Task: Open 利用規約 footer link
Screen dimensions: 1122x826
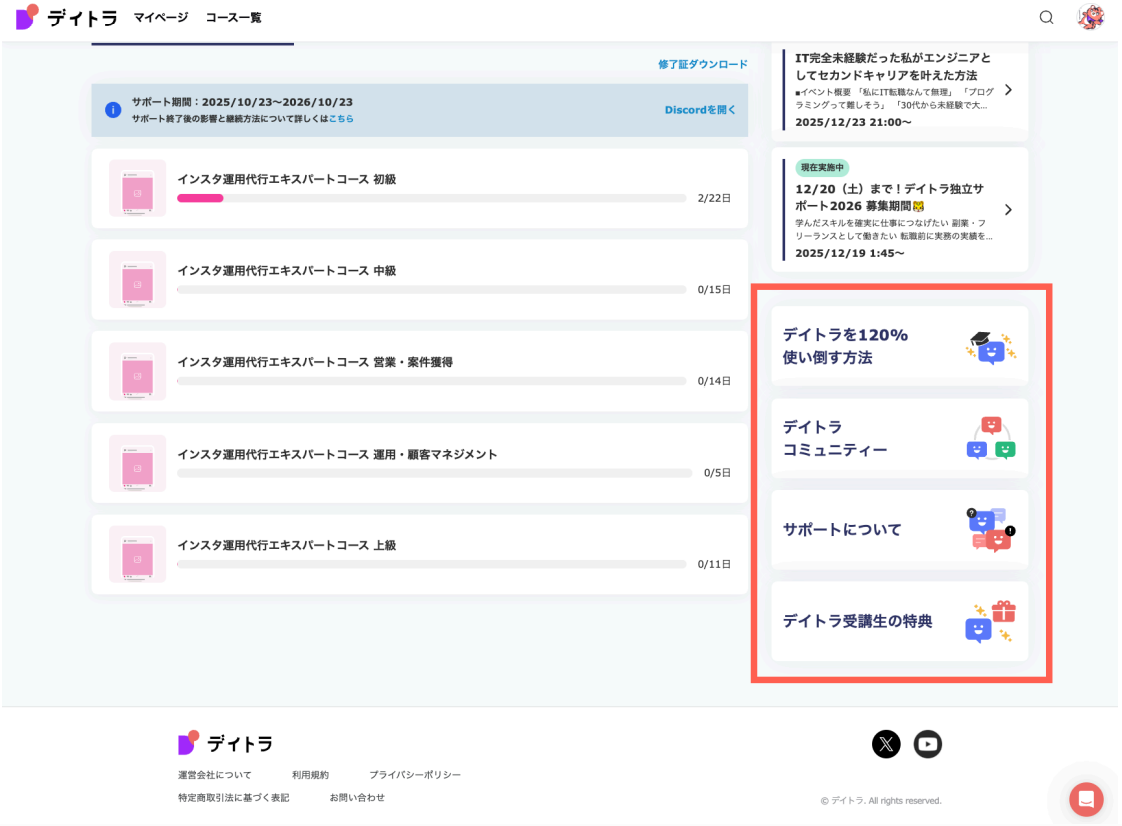Action: tap(310, 774)
